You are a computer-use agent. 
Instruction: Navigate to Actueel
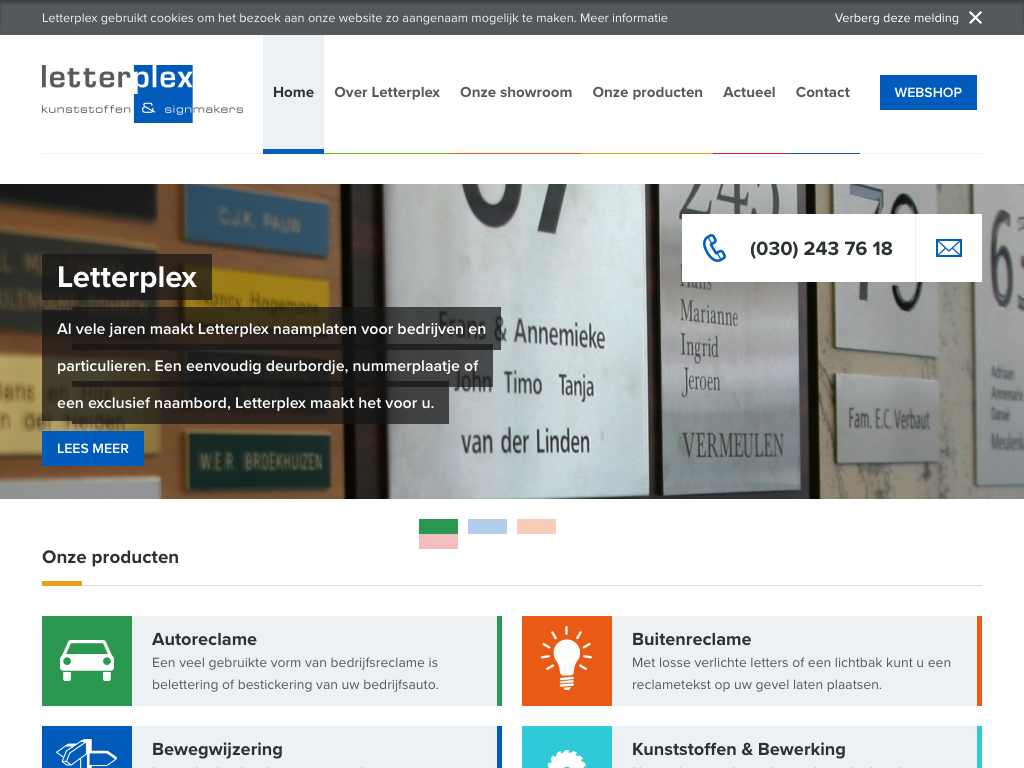pos(749,92)
